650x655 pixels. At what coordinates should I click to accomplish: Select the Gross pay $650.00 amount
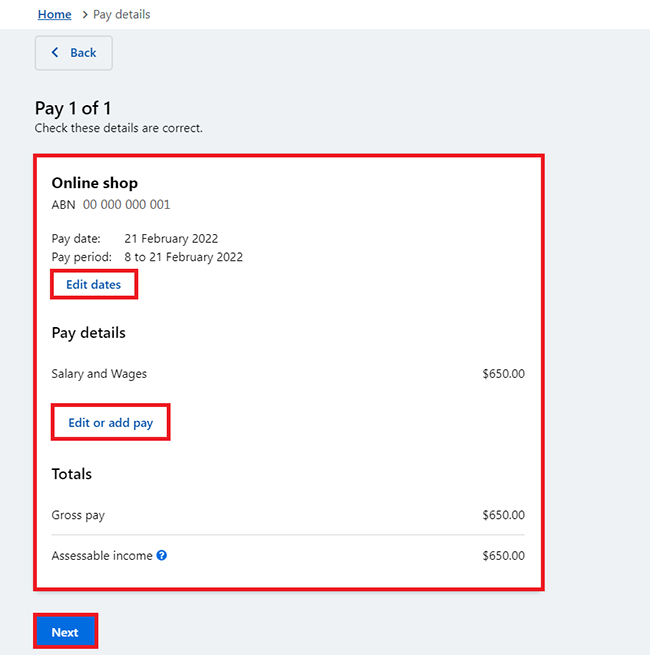(503, 515)
